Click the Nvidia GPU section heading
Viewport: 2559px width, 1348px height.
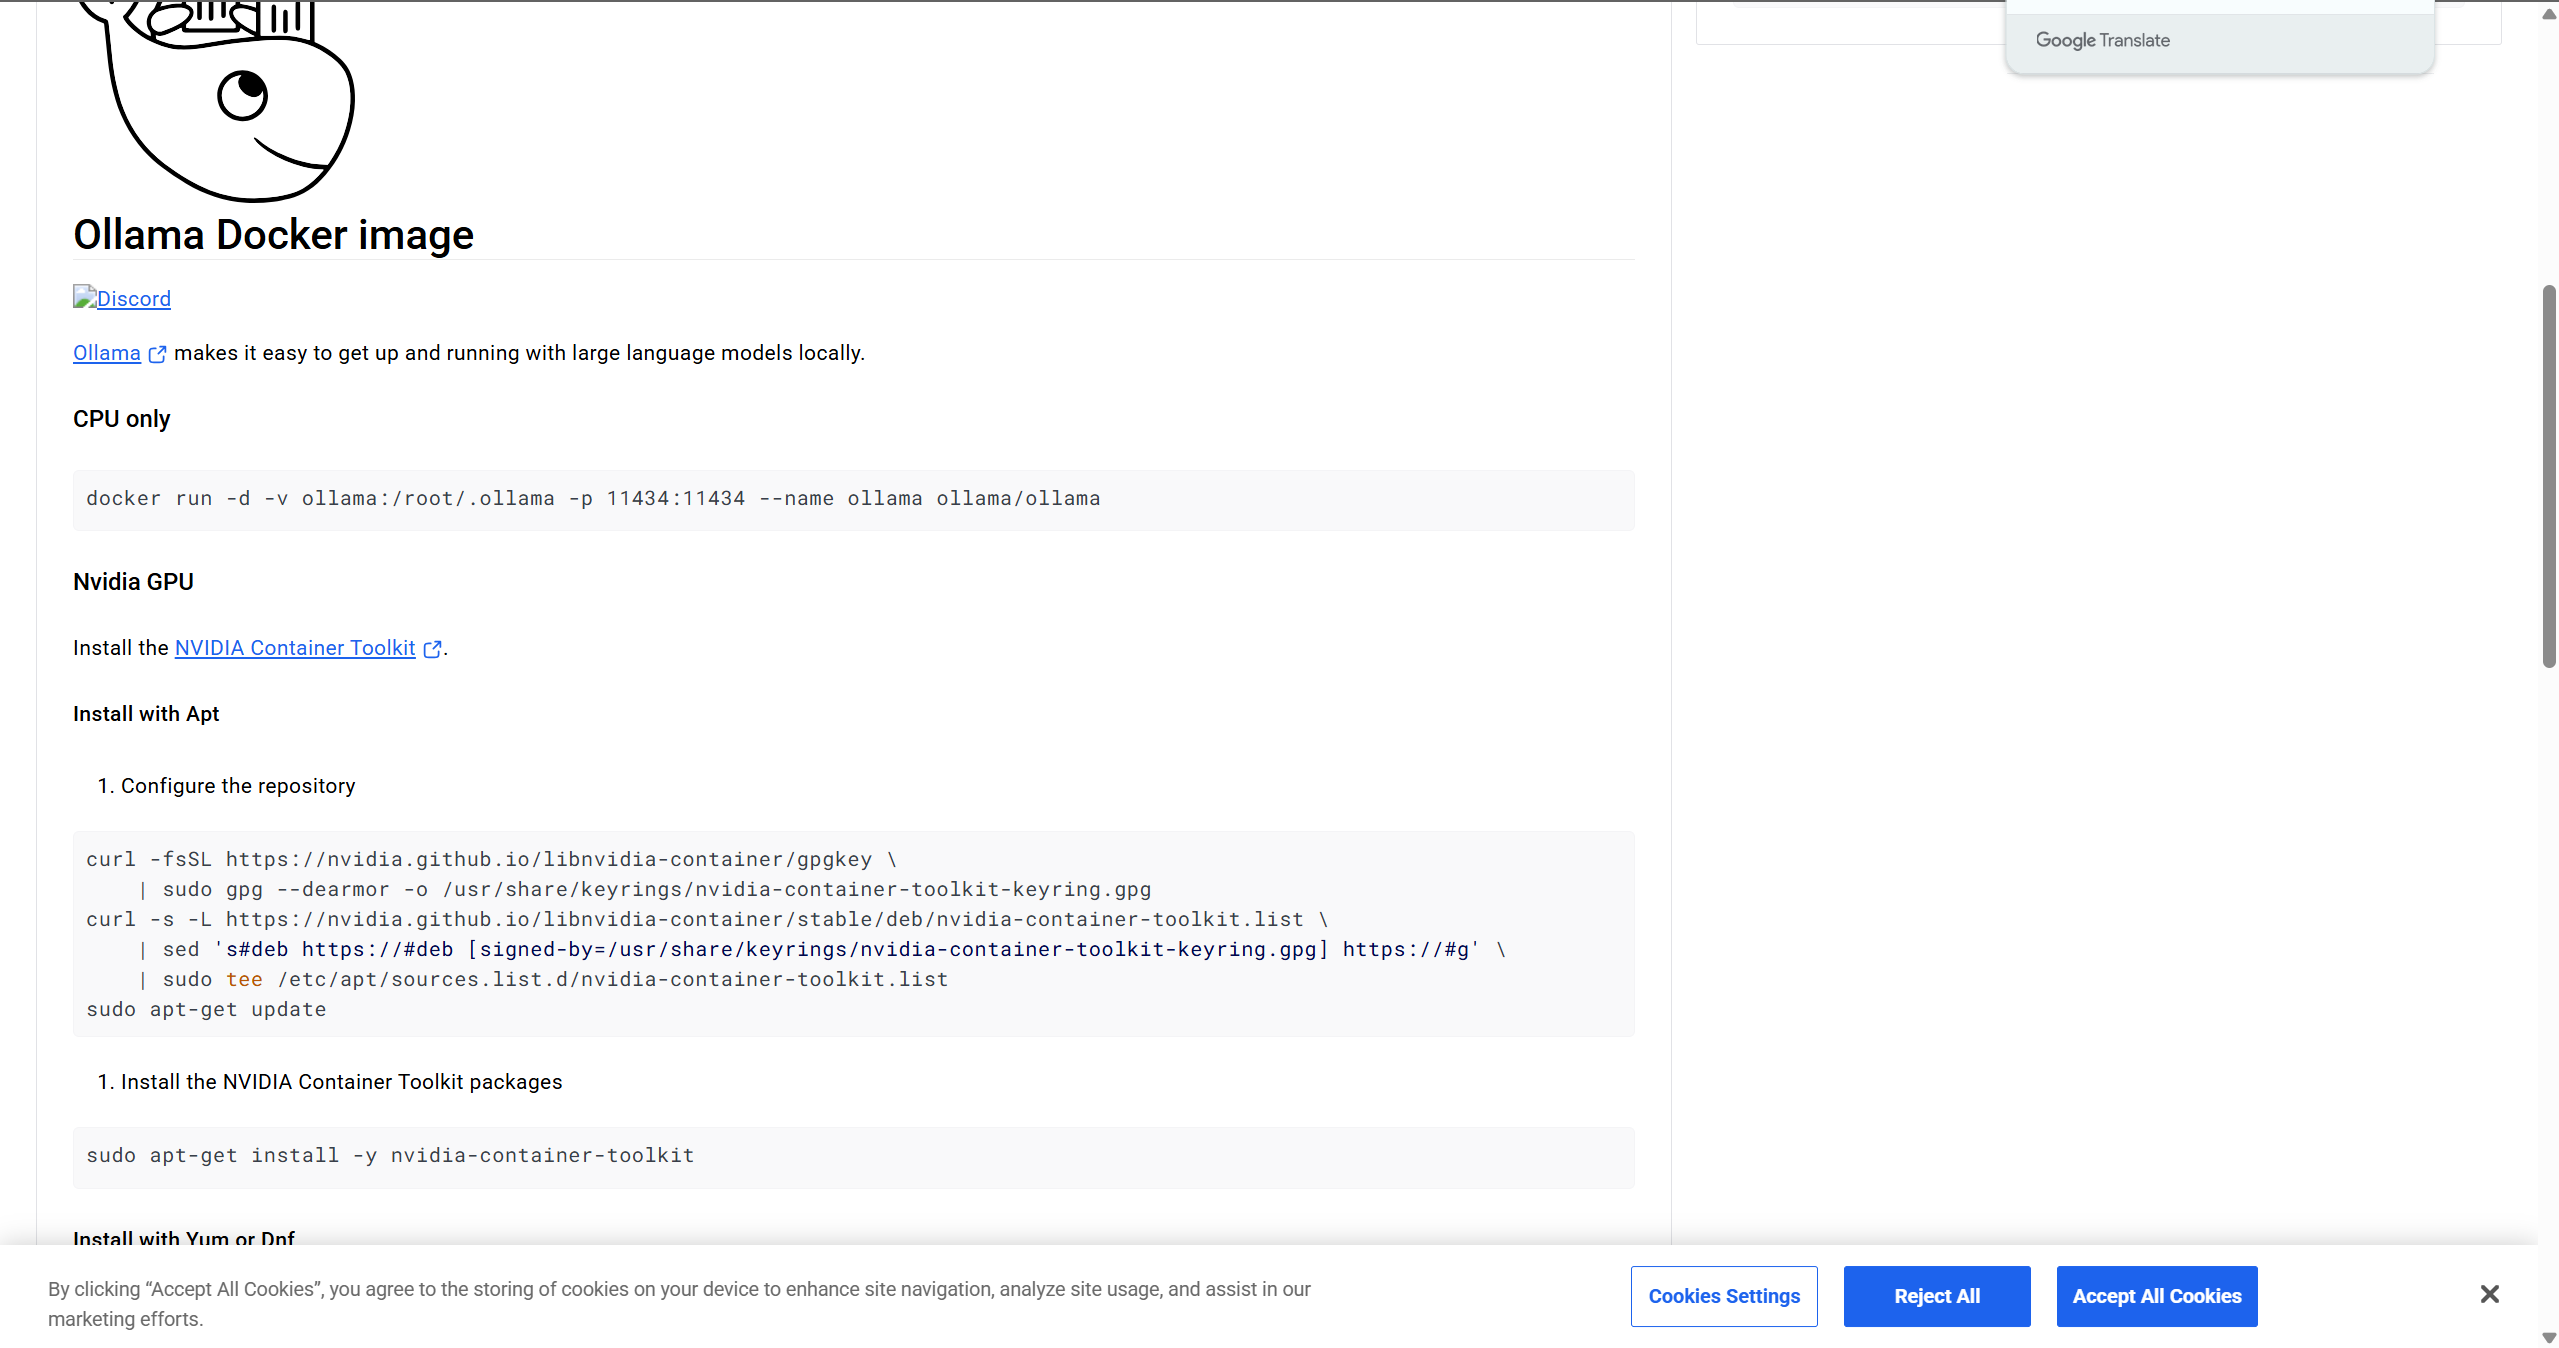[133, 582]
